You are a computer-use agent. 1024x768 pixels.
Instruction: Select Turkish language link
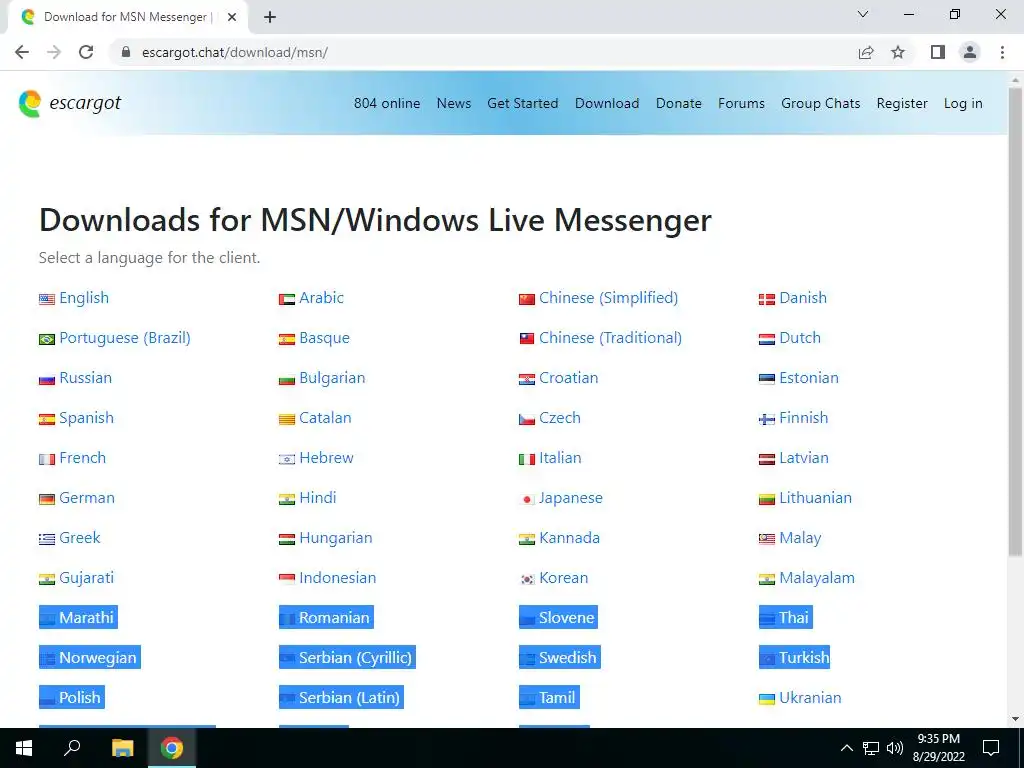tap(804, 658)
